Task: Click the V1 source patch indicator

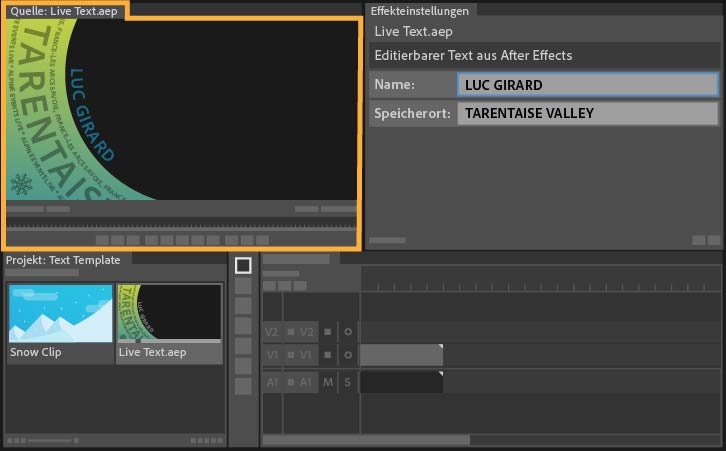Action: tap(272, 355)
